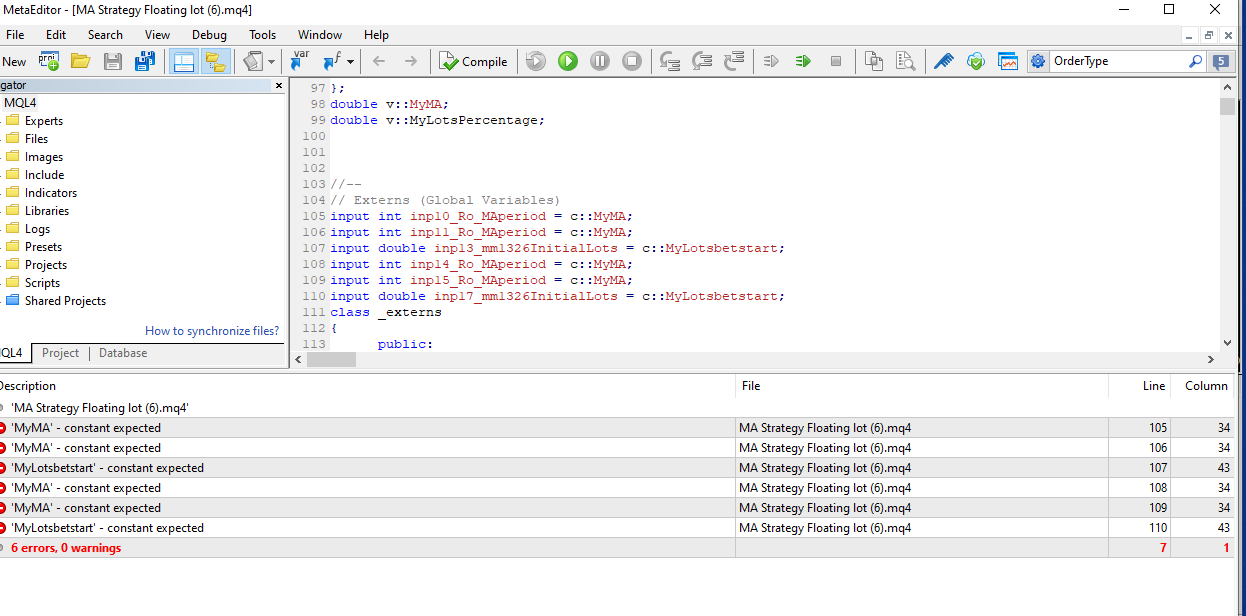Select the Scripts folder in Navigator
The width and height of the screenshot is (1246, 616).
42,283
